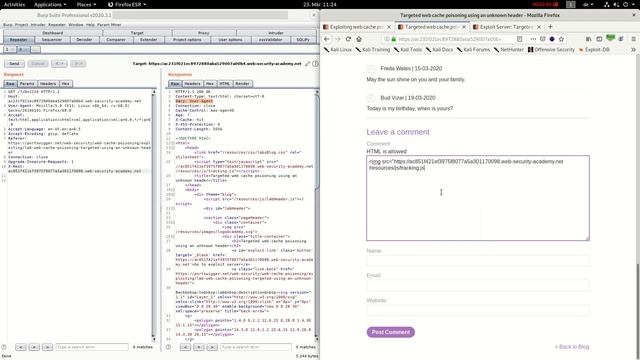The height and width of the screenshot is (360, 640).
Task: Open Firefox hamburger menu
Action: pos(633,39)
